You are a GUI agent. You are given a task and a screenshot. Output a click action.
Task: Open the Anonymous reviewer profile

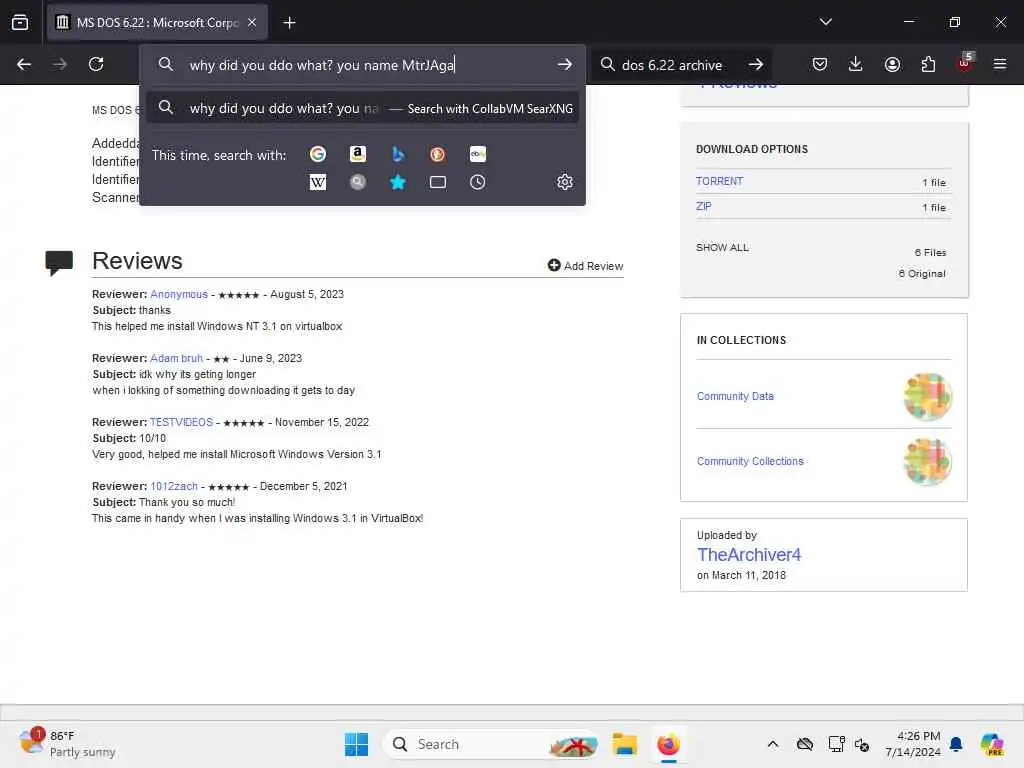coord(179,295)
